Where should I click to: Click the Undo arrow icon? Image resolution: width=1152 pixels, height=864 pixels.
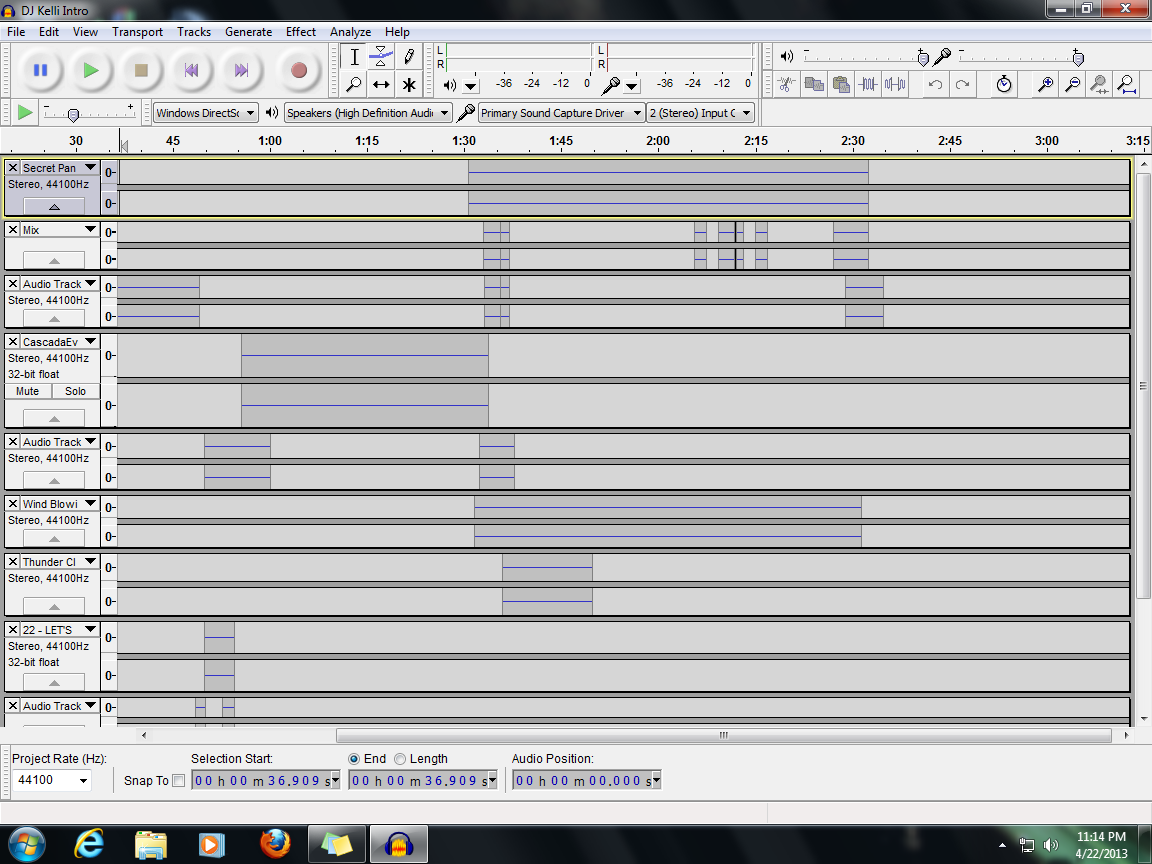pos(935,84)
